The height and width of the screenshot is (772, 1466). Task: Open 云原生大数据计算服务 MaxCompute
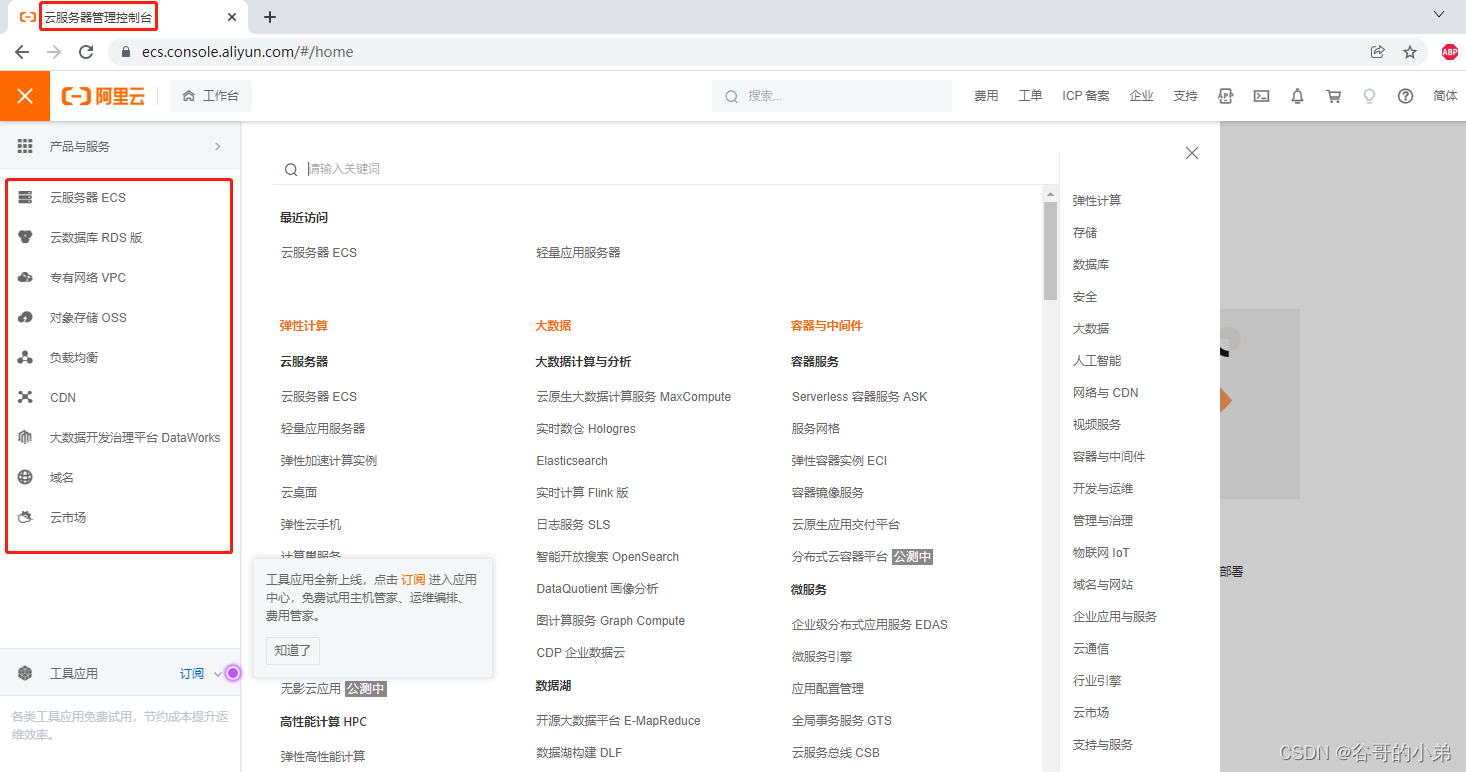click(x=633, y=397)
